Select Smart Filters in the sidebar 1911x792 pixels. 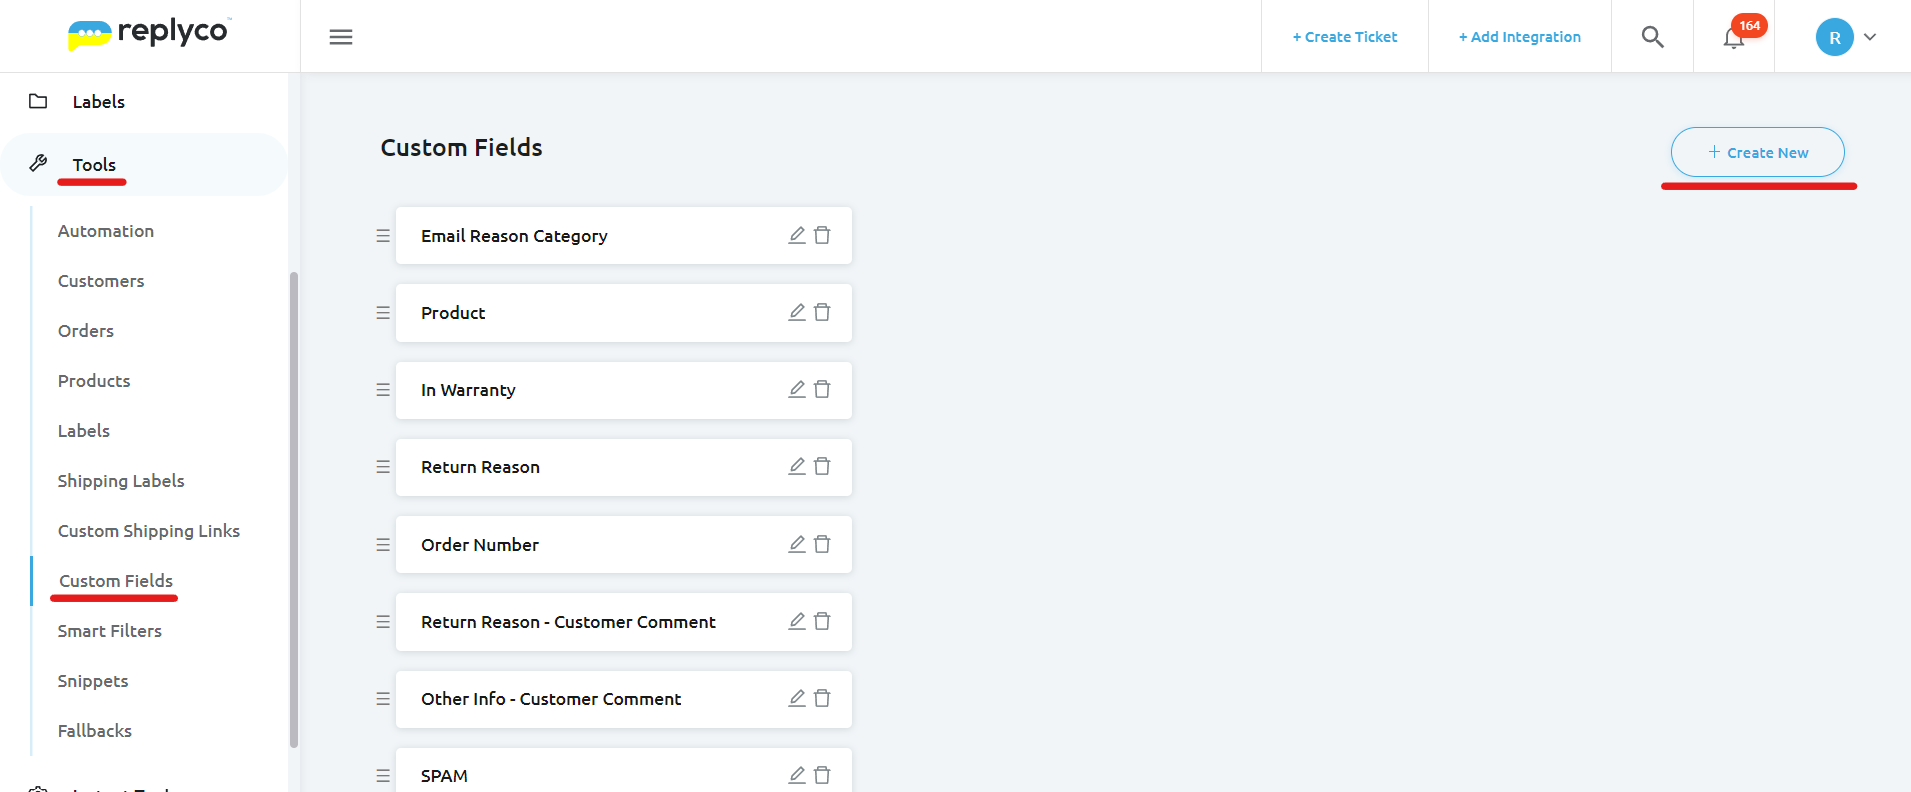110,631
